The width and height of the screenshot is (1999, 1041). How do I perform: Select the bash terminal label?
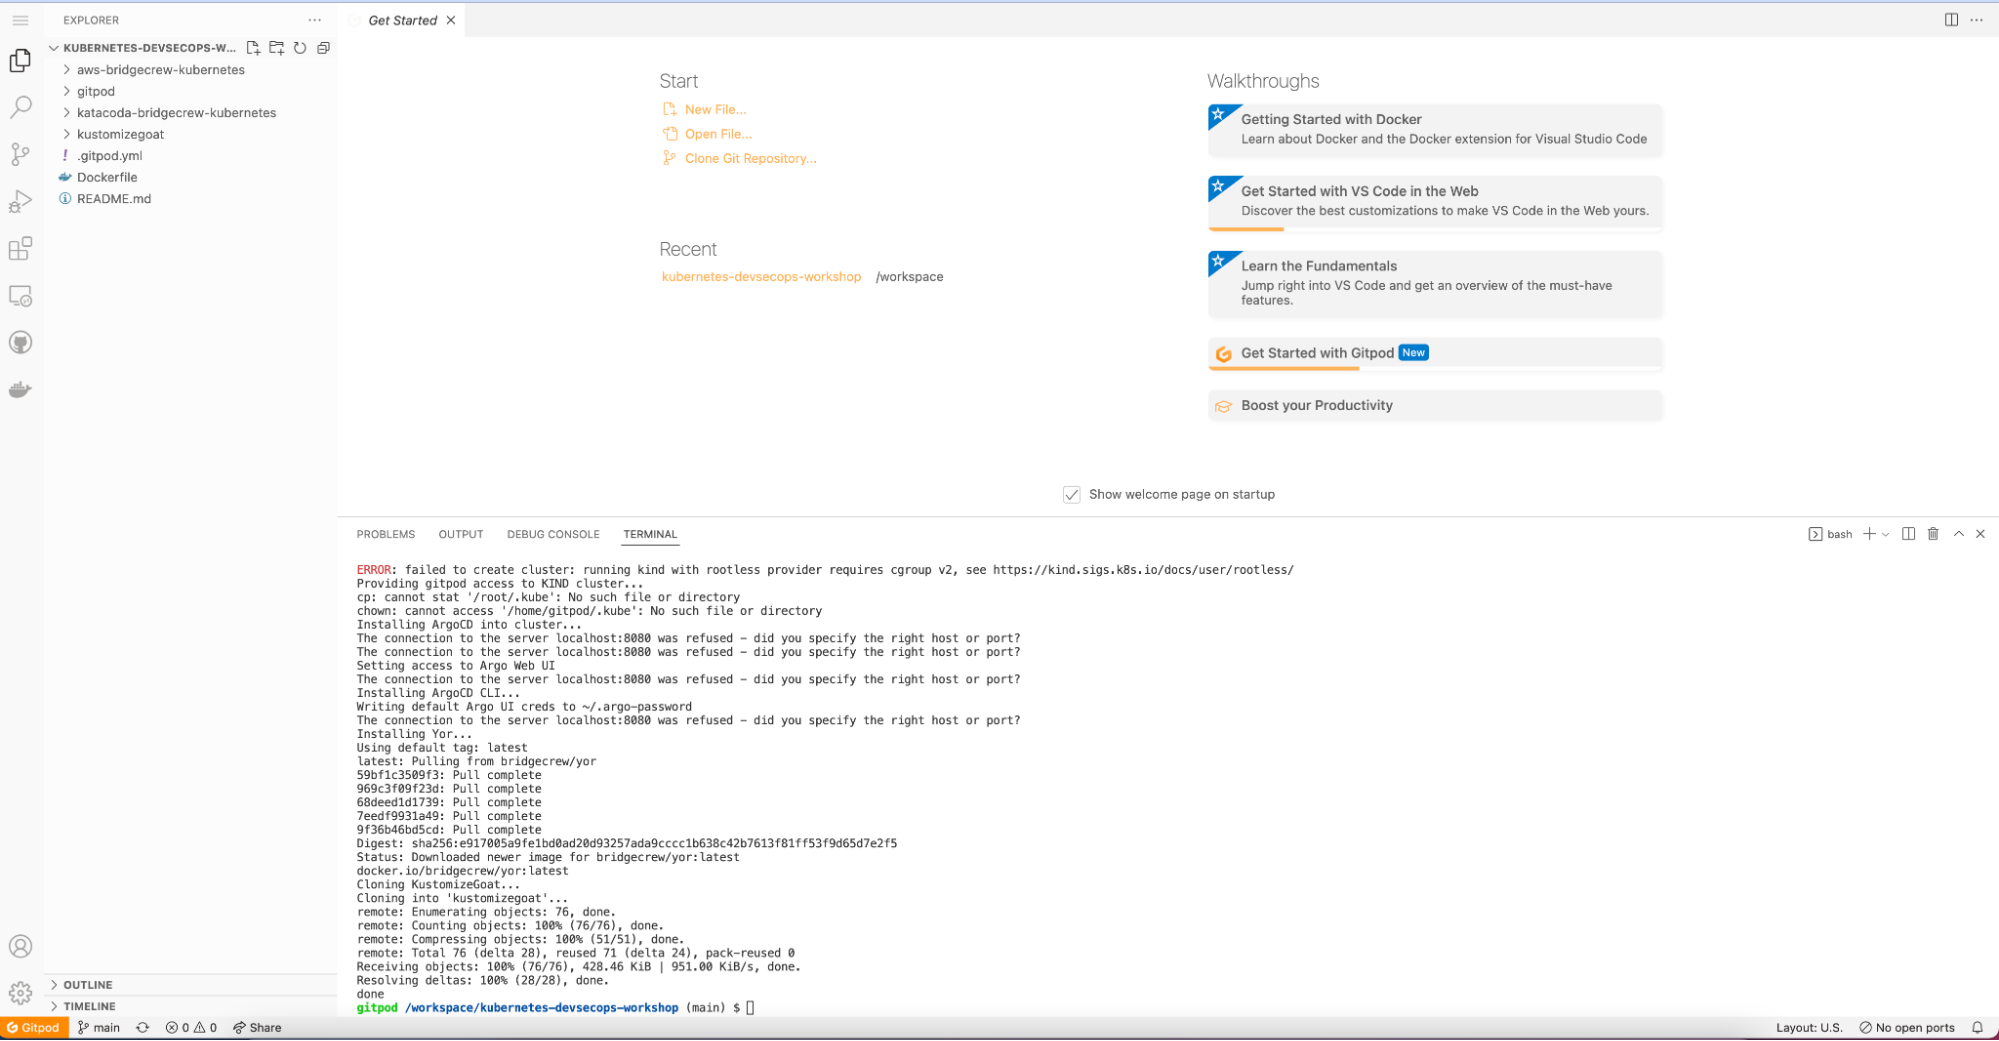(1830, 534)
